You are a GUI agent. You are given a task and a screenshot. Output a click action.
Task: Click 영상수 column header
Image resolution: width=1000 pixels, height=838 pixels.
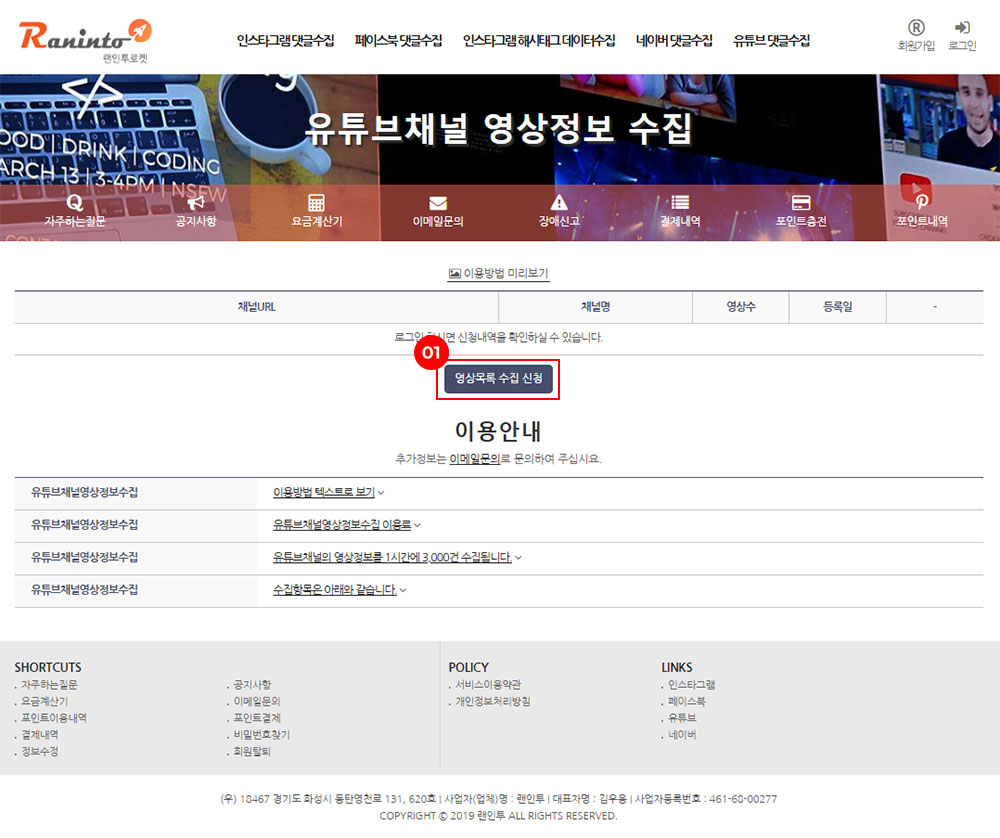(x=741, y=307)
